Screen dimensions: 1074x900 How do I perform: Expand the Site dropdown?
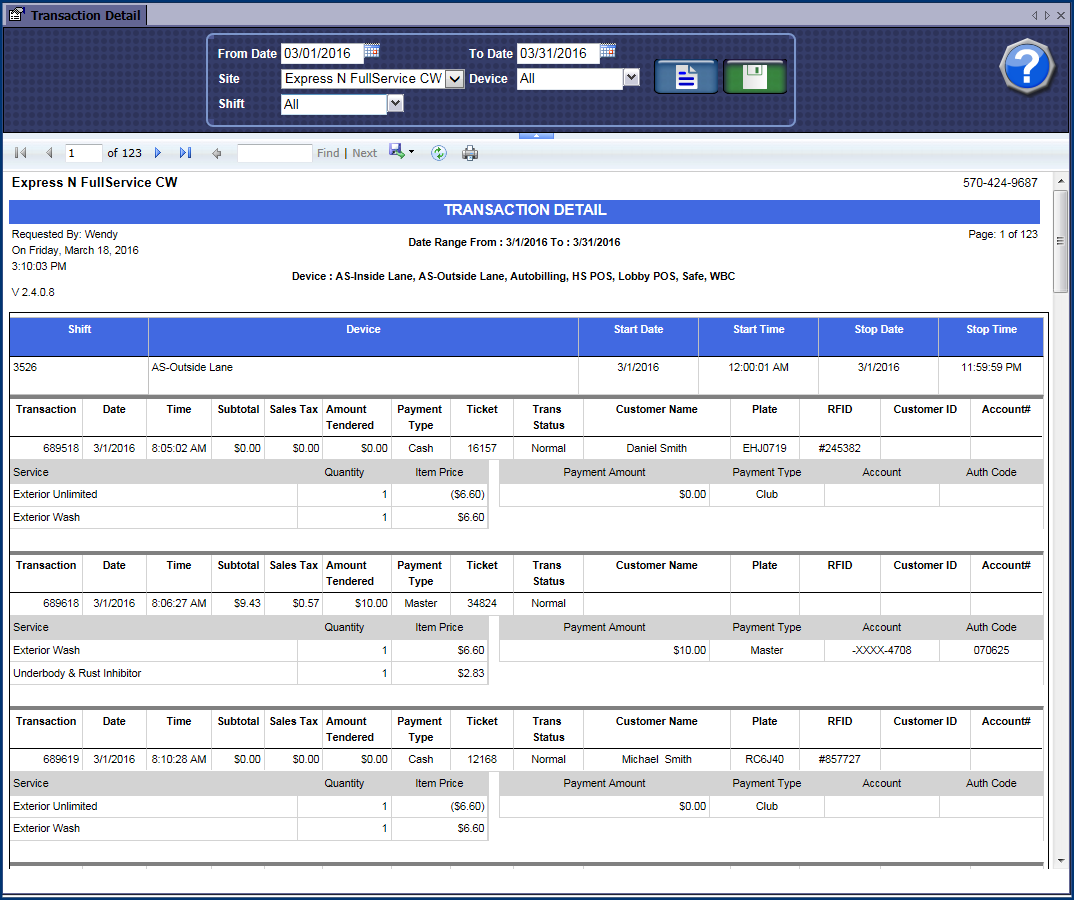[454, 79]
